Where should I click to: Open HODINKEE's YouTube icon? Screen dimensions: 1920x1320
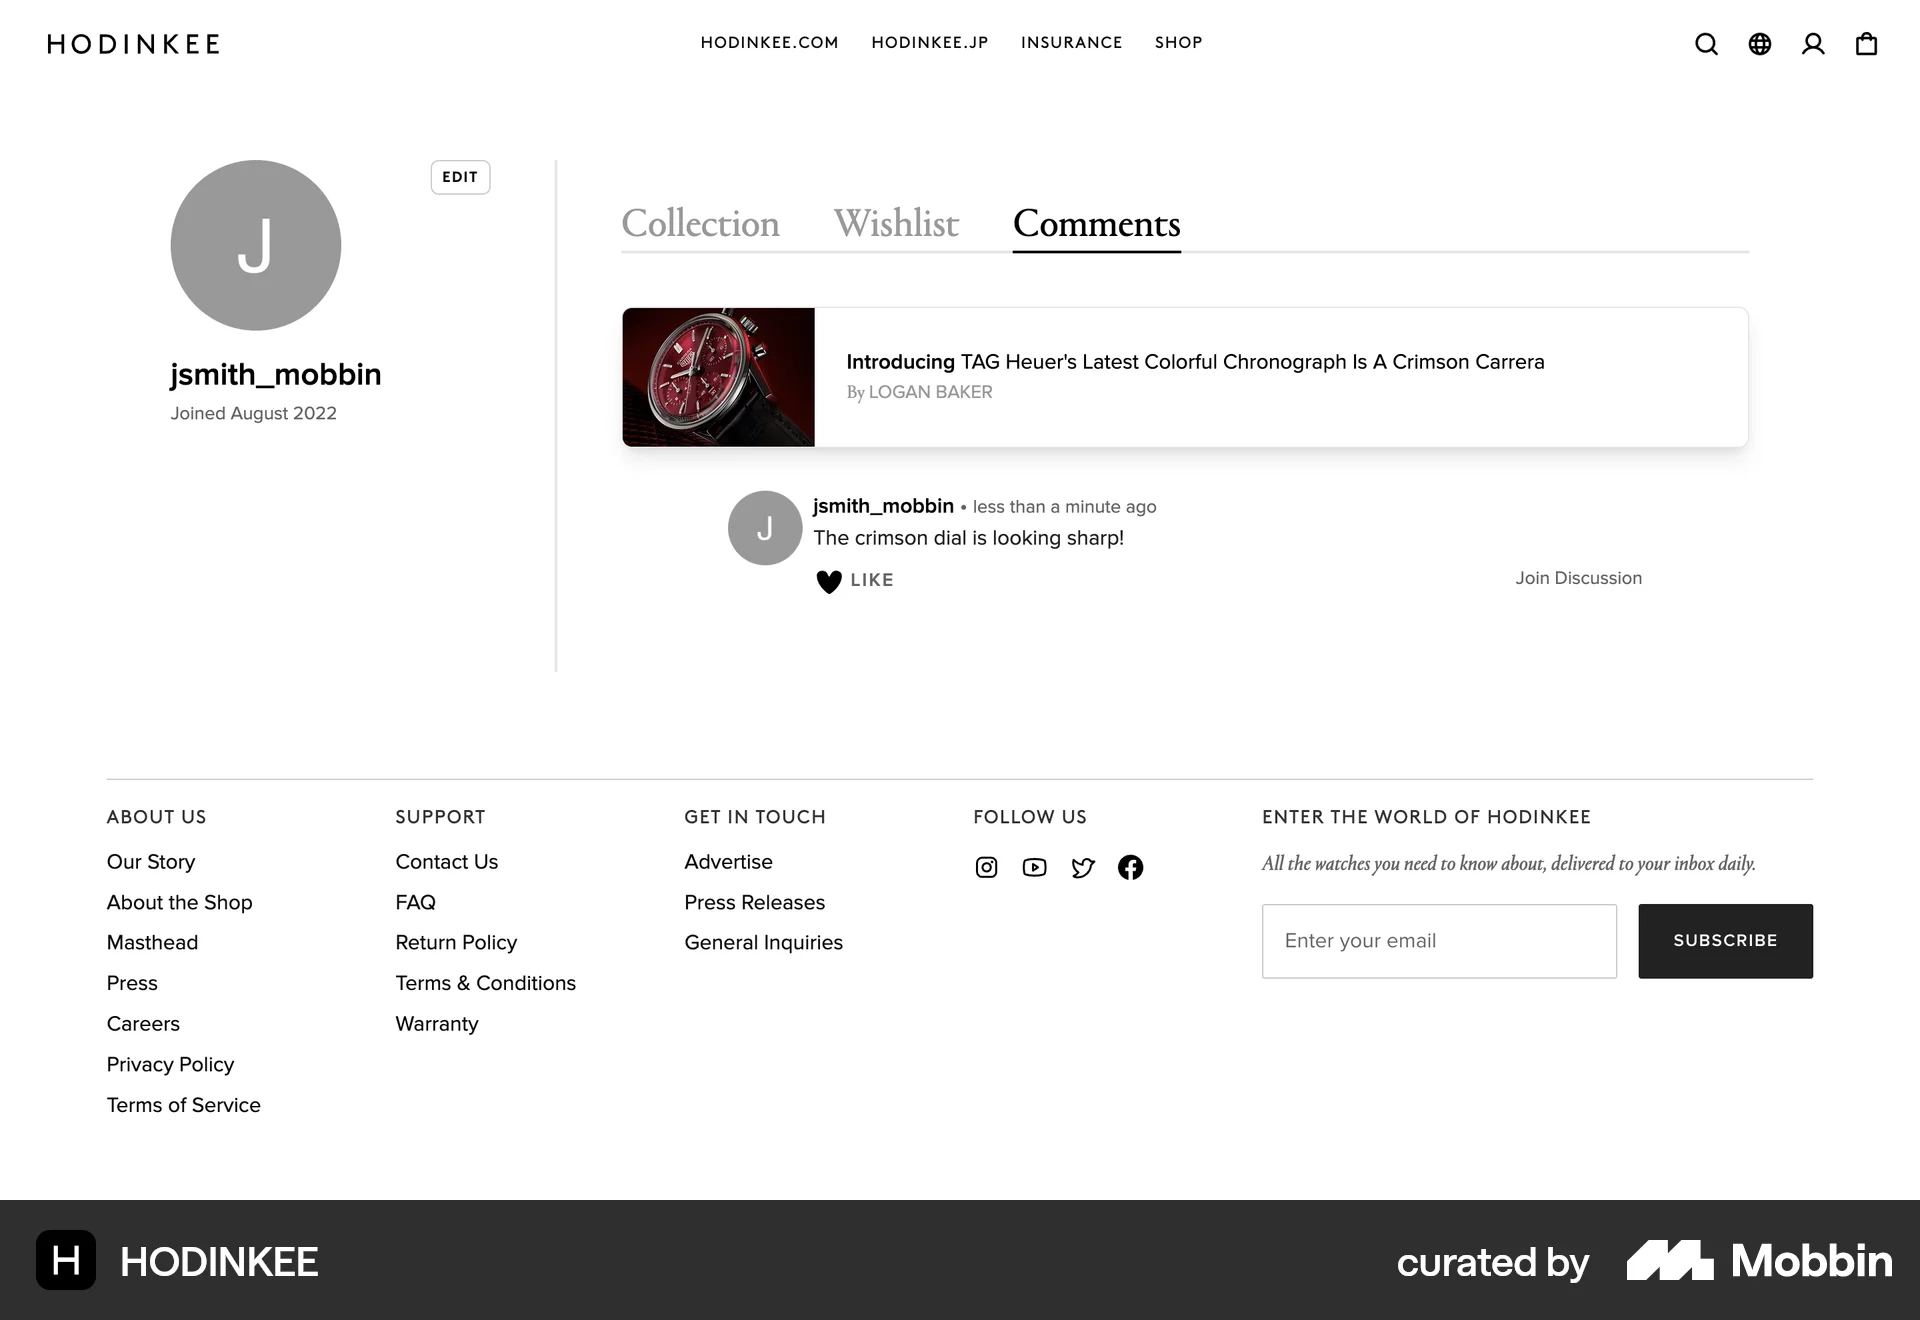pos(1034,867)
